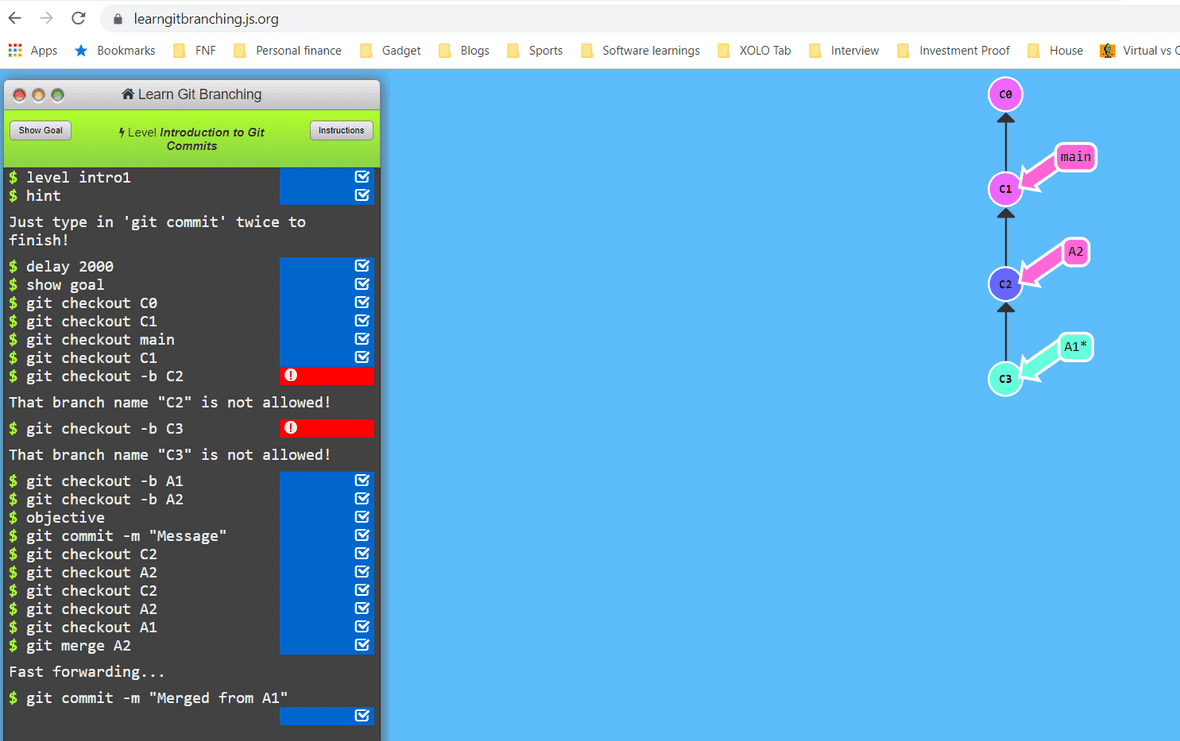Click the A2 branch label
This screenshot has width=1180, height=741.
tap(1075, 252)
